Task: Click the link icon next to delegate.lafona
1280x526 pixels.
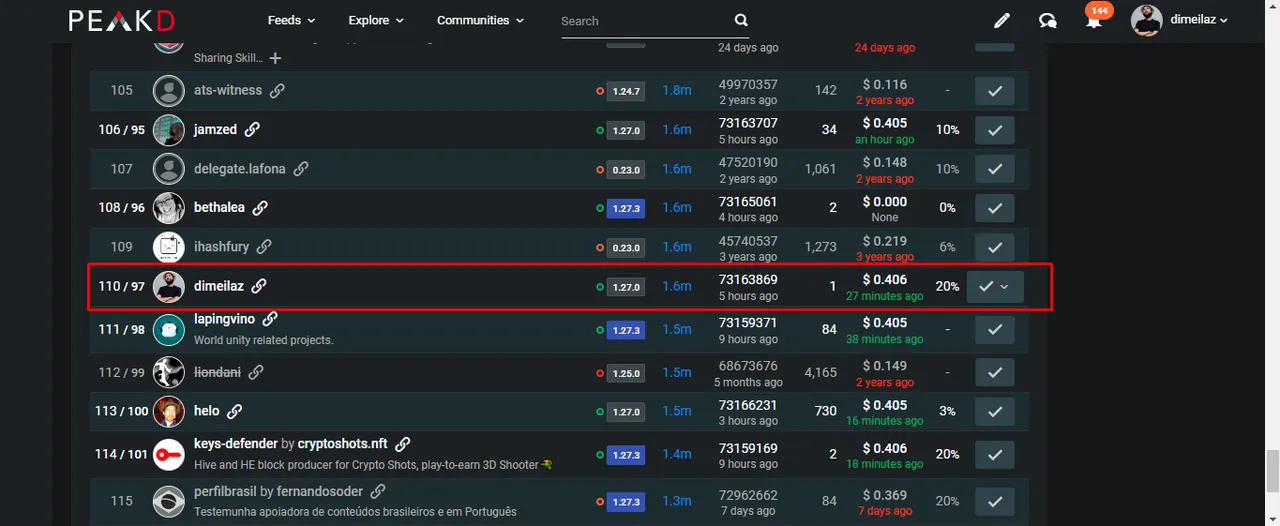Action: [301, 169]
